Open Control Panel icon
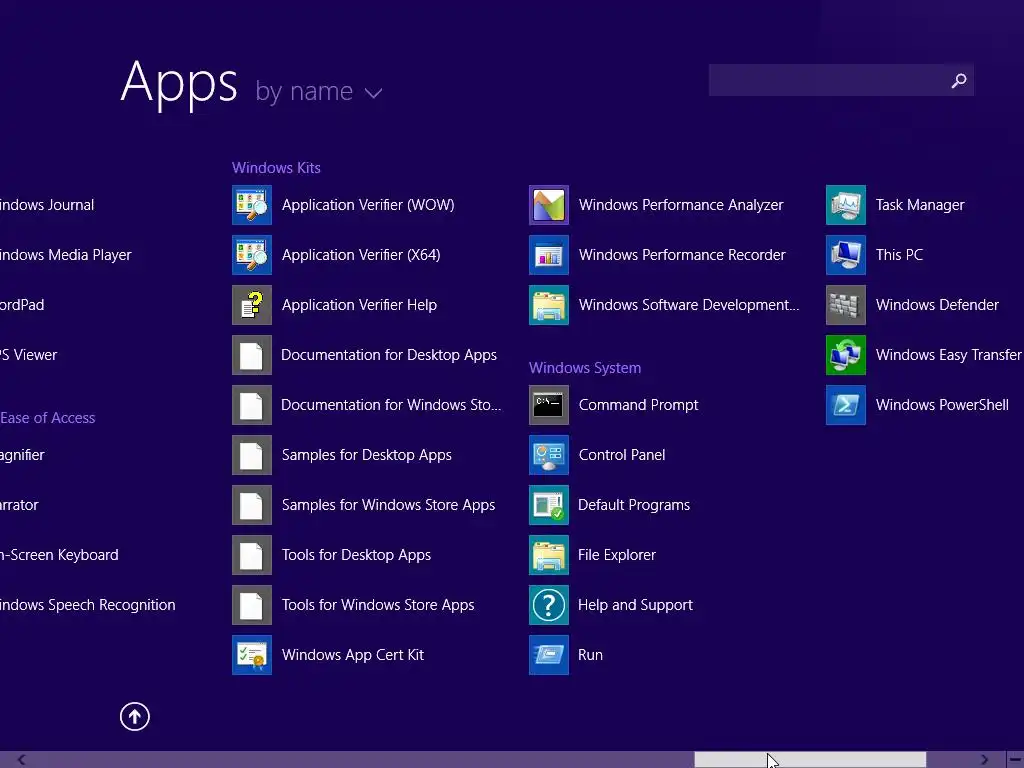The image size is (1024, 768). 549,455
